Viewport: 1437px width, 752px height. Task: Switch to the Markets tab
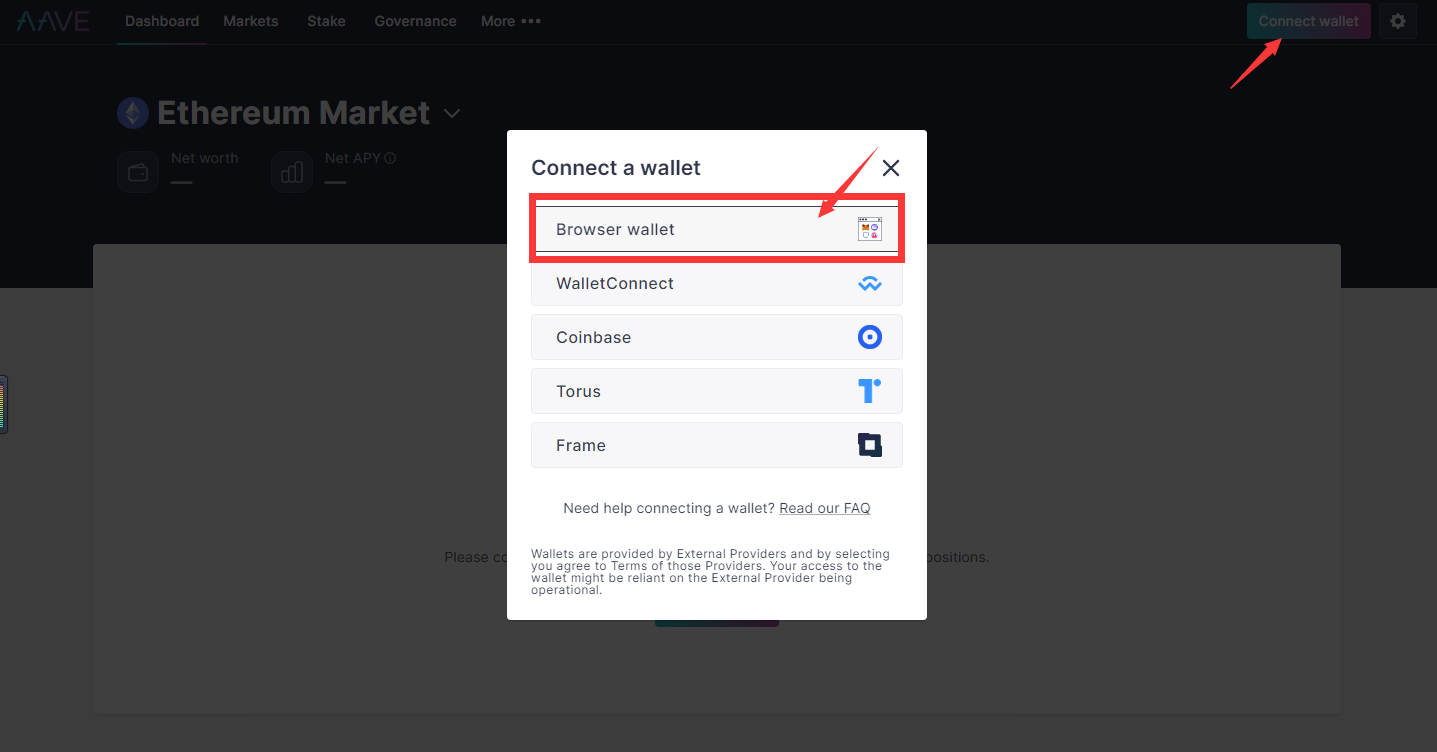tap(251, 21)
